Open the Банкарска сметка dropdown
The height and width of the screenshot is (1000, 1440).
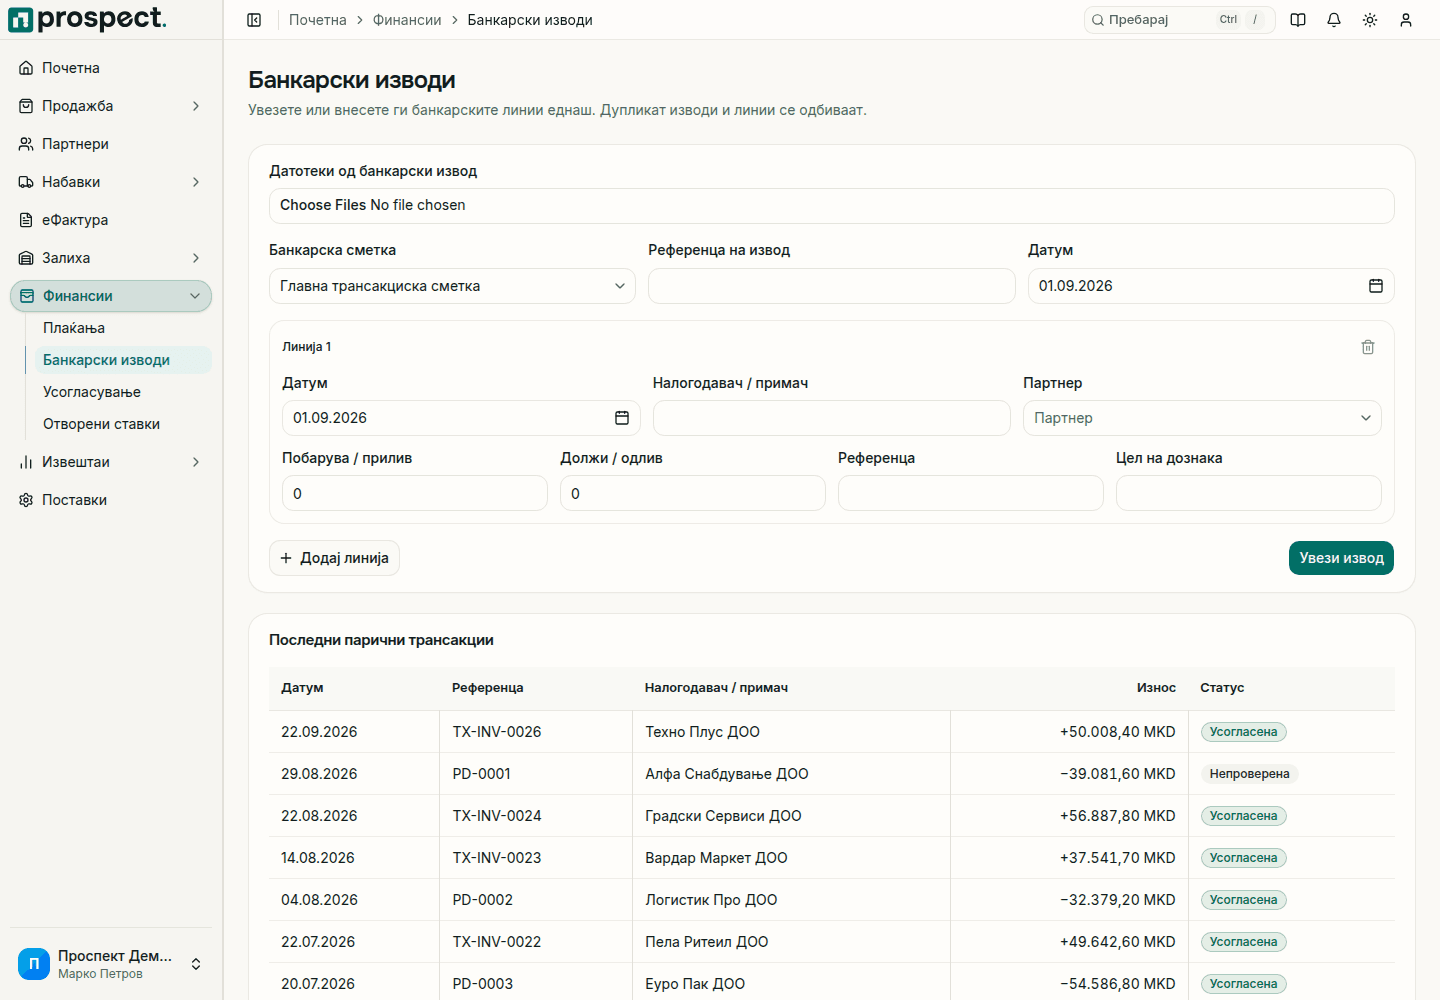(452, 286)
